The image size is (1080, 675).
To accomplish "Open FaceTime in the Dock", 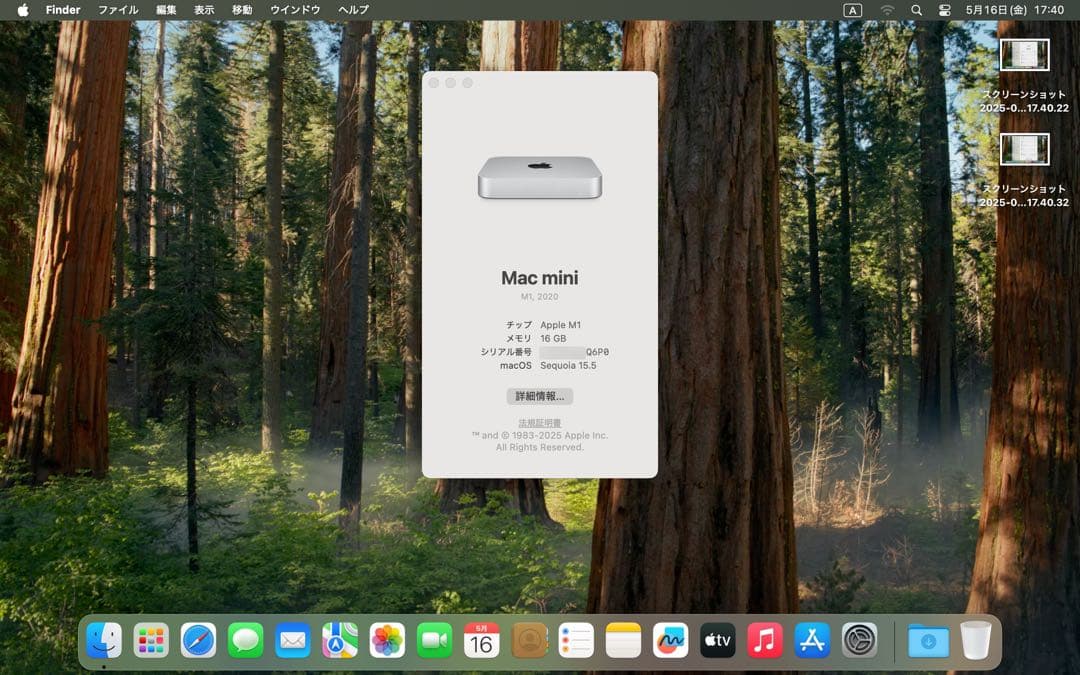I will 435,640.
